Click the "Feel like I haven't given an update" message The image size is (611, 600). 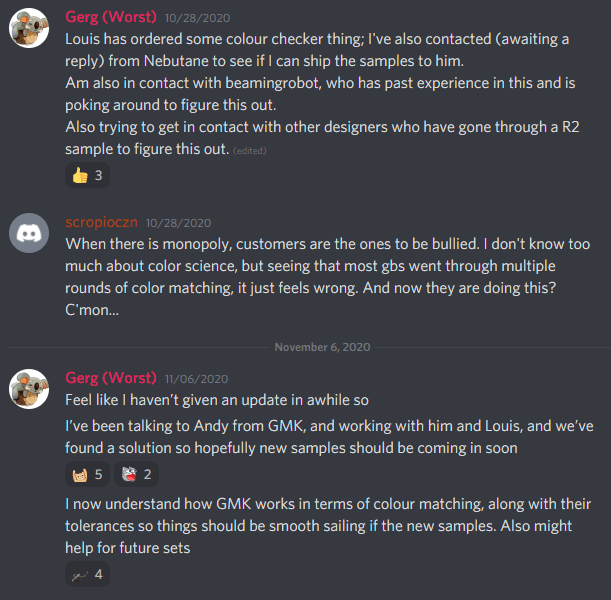pyautogui.click(x=217, y=399)
